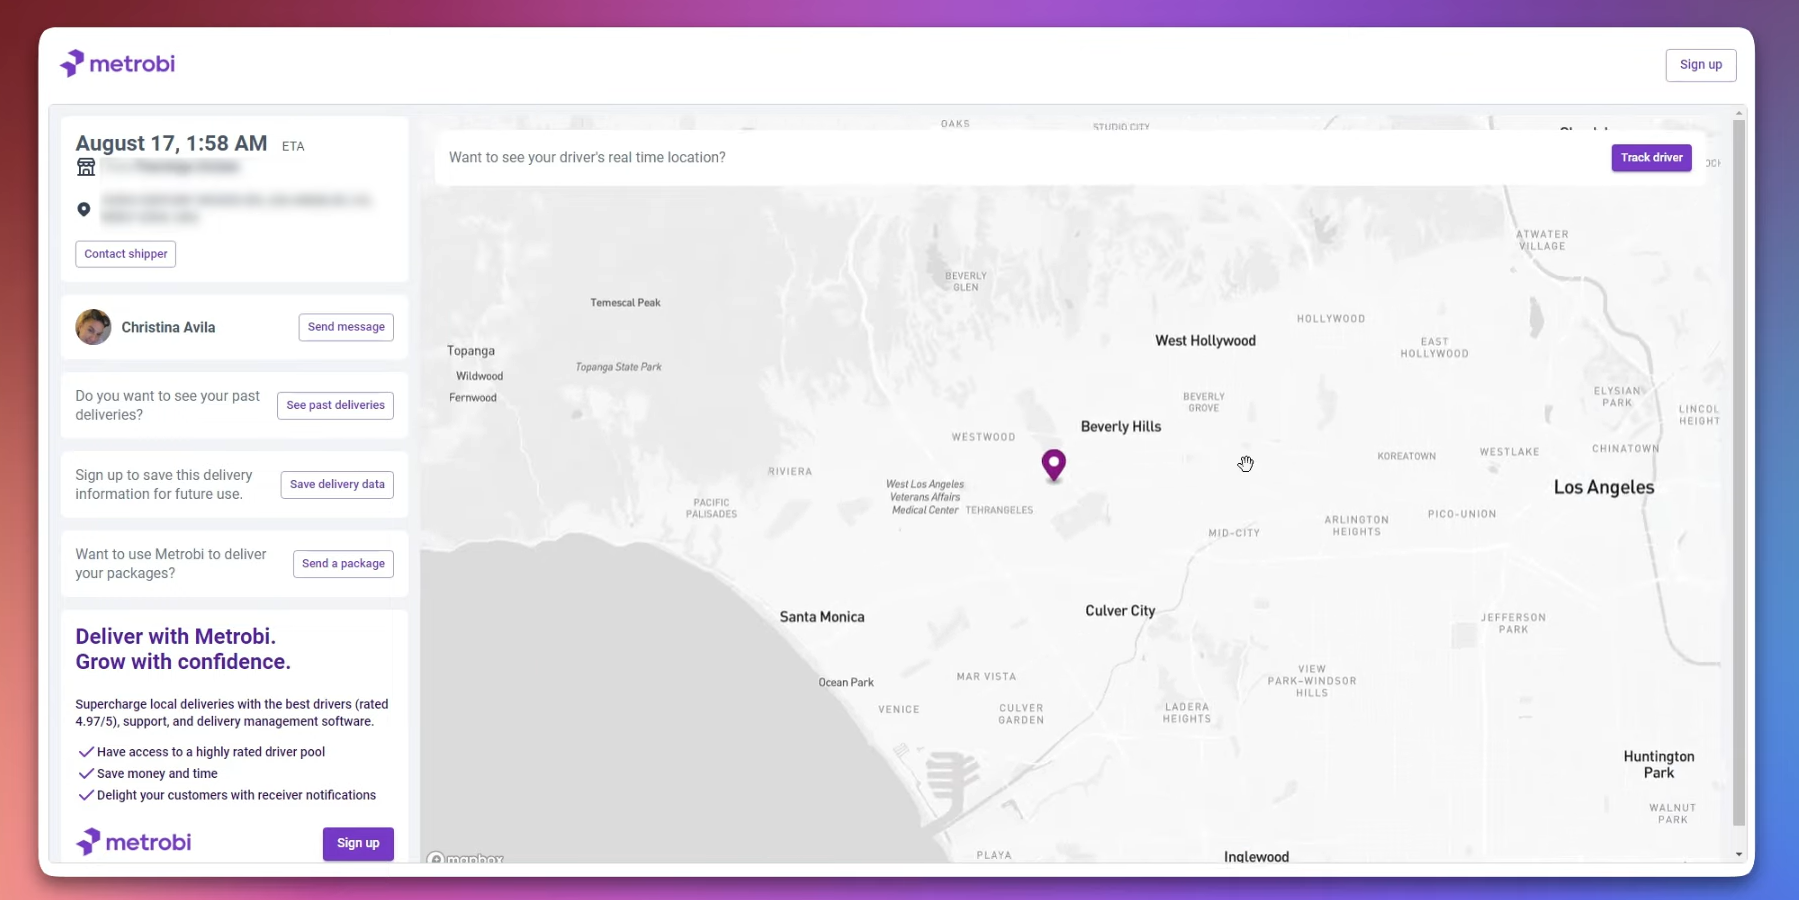The height and width of the screenshot is (900, 1799).
Task: Open Christina Avila's profile photo
Action: (92, 327)
